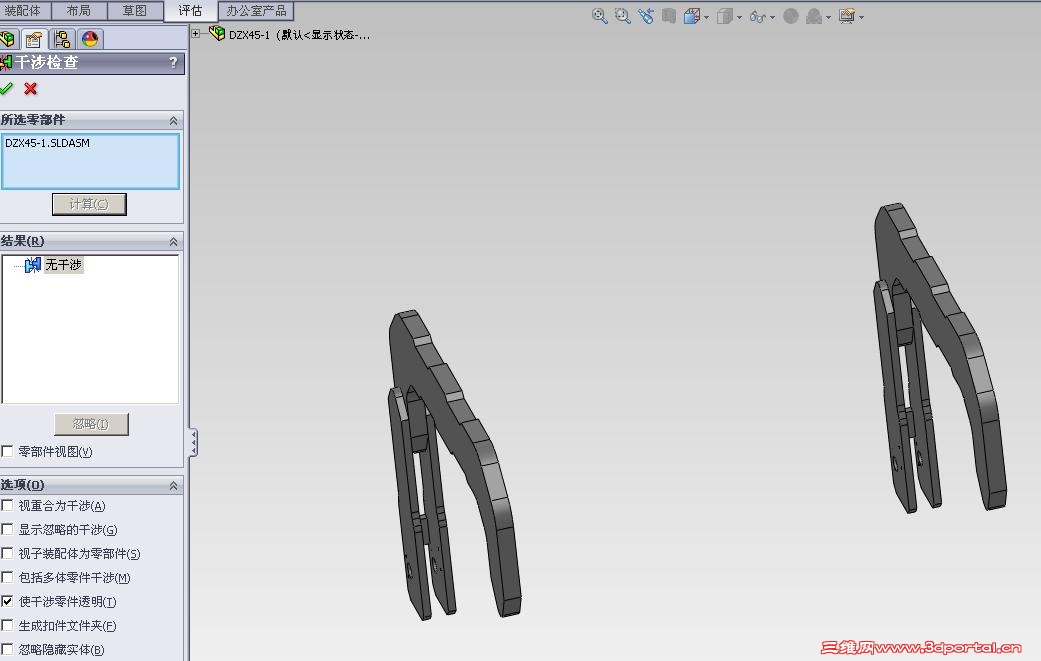Open the ConfigurationManager tab icon
This screenshot has width=1041, height=661.
coord(62,39)
